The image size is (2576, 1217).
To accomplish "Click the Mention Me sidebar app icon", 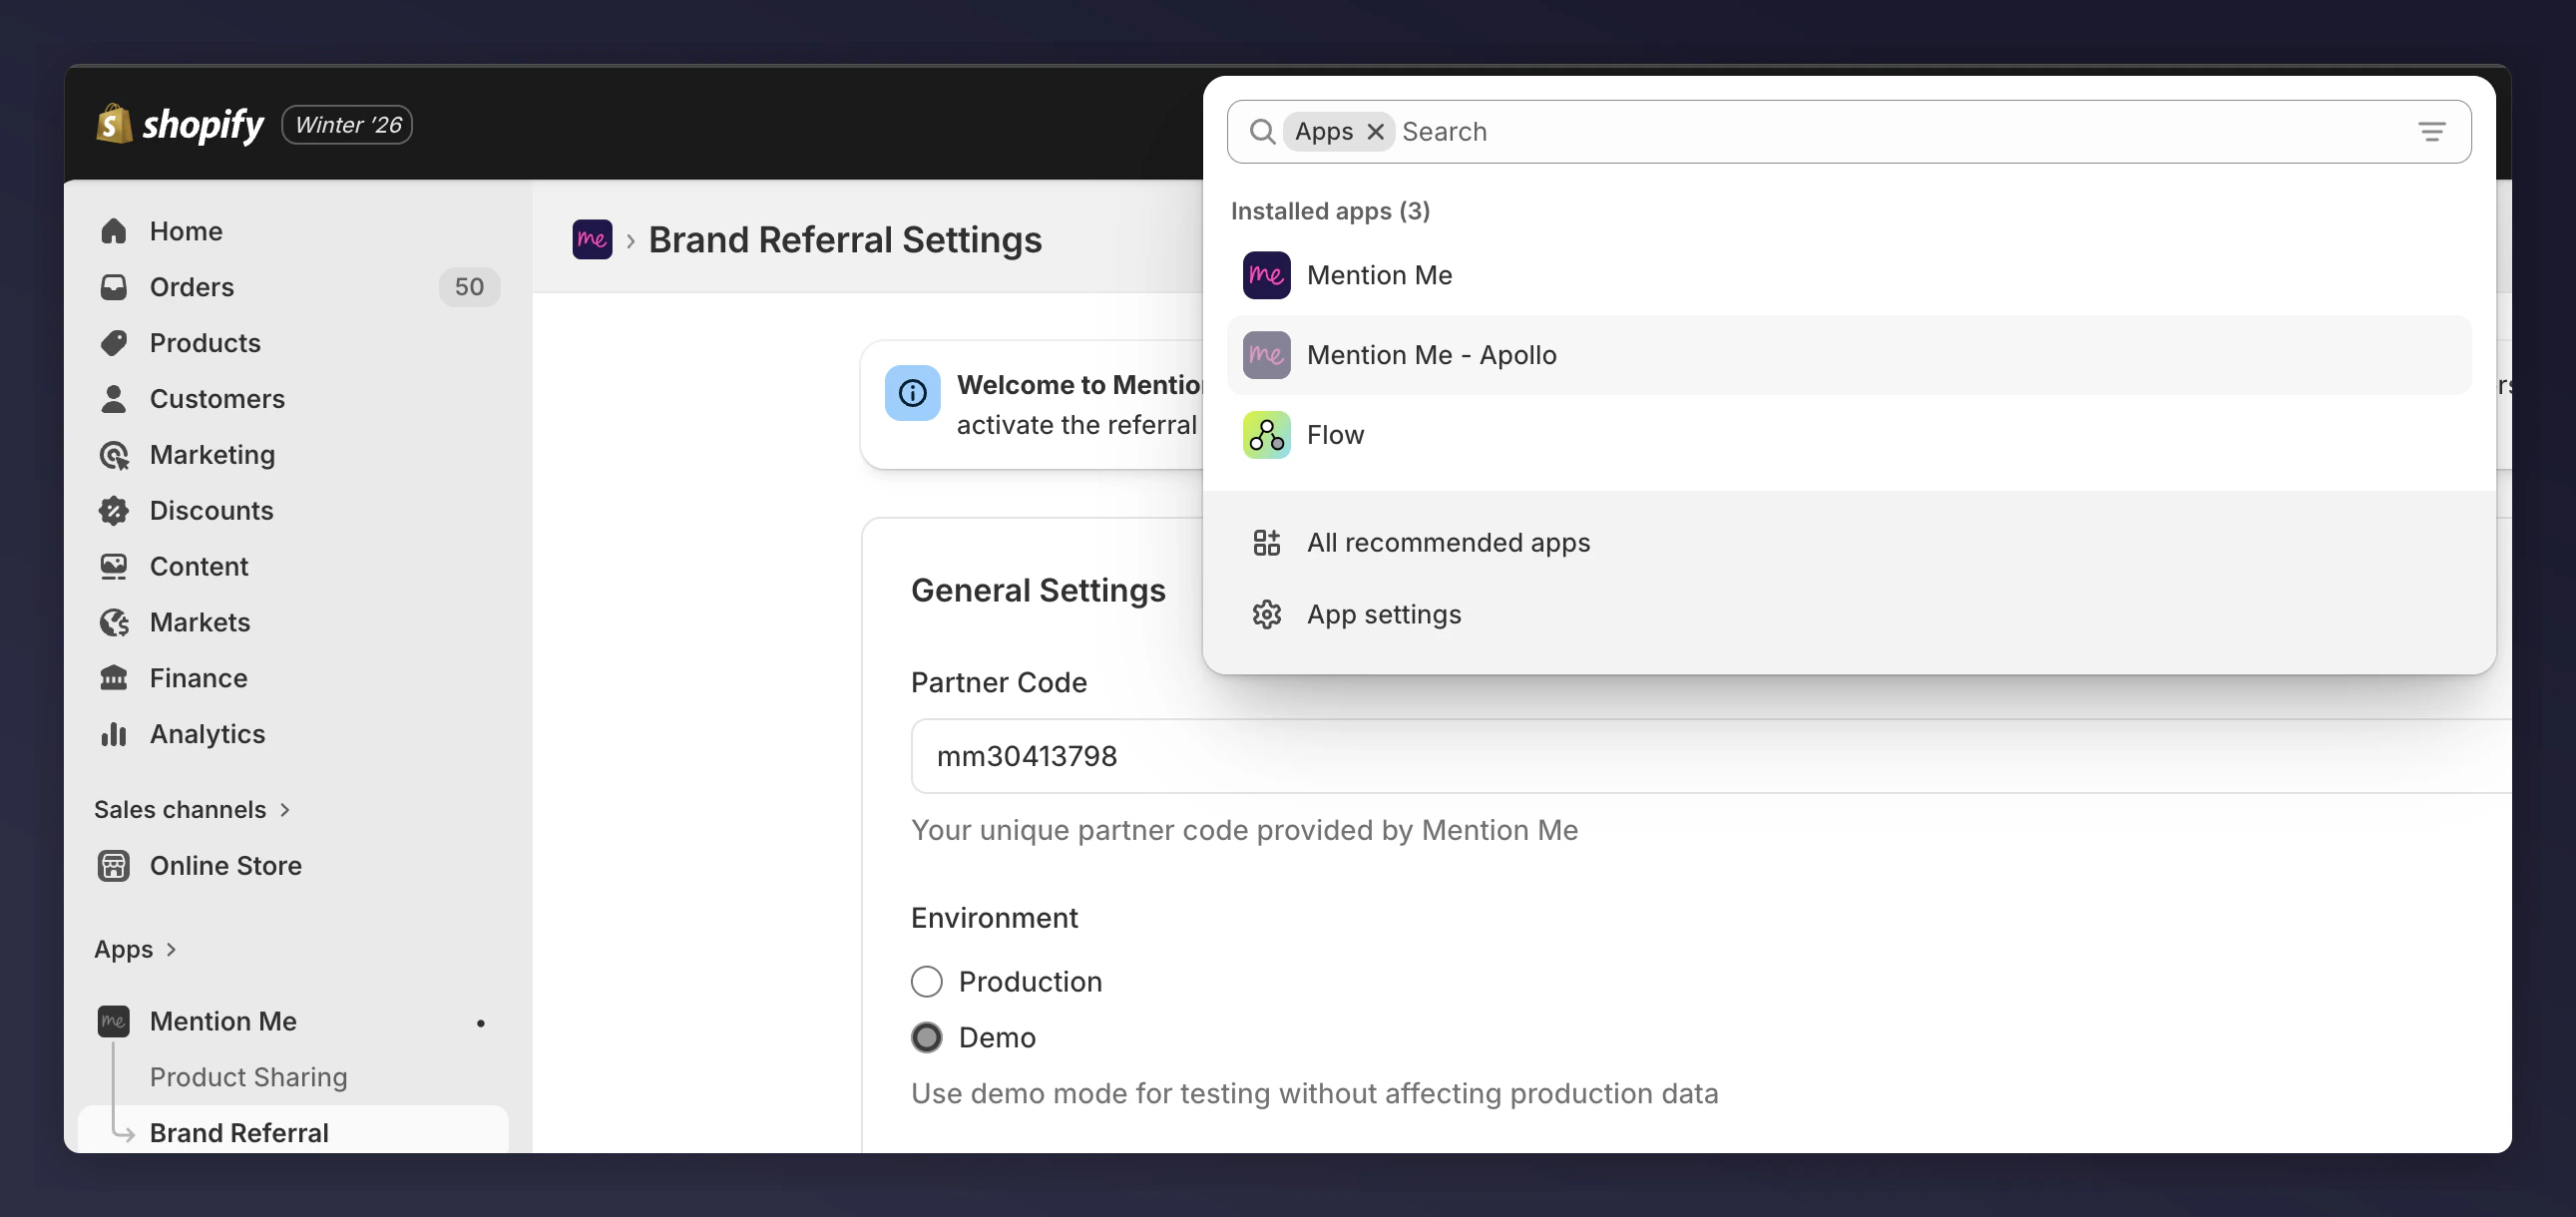I will tap(114, 1021).
